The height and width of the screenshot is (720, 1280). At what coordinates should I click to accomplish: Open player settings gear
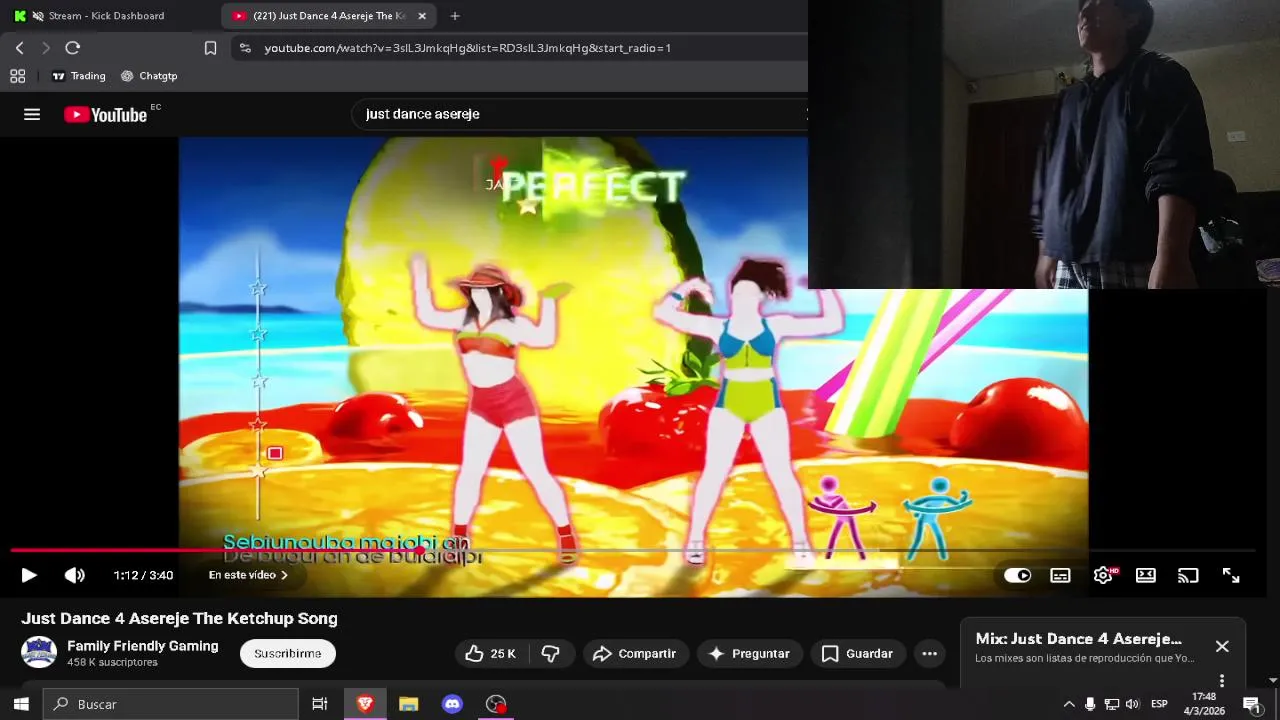click(1103, 575)
